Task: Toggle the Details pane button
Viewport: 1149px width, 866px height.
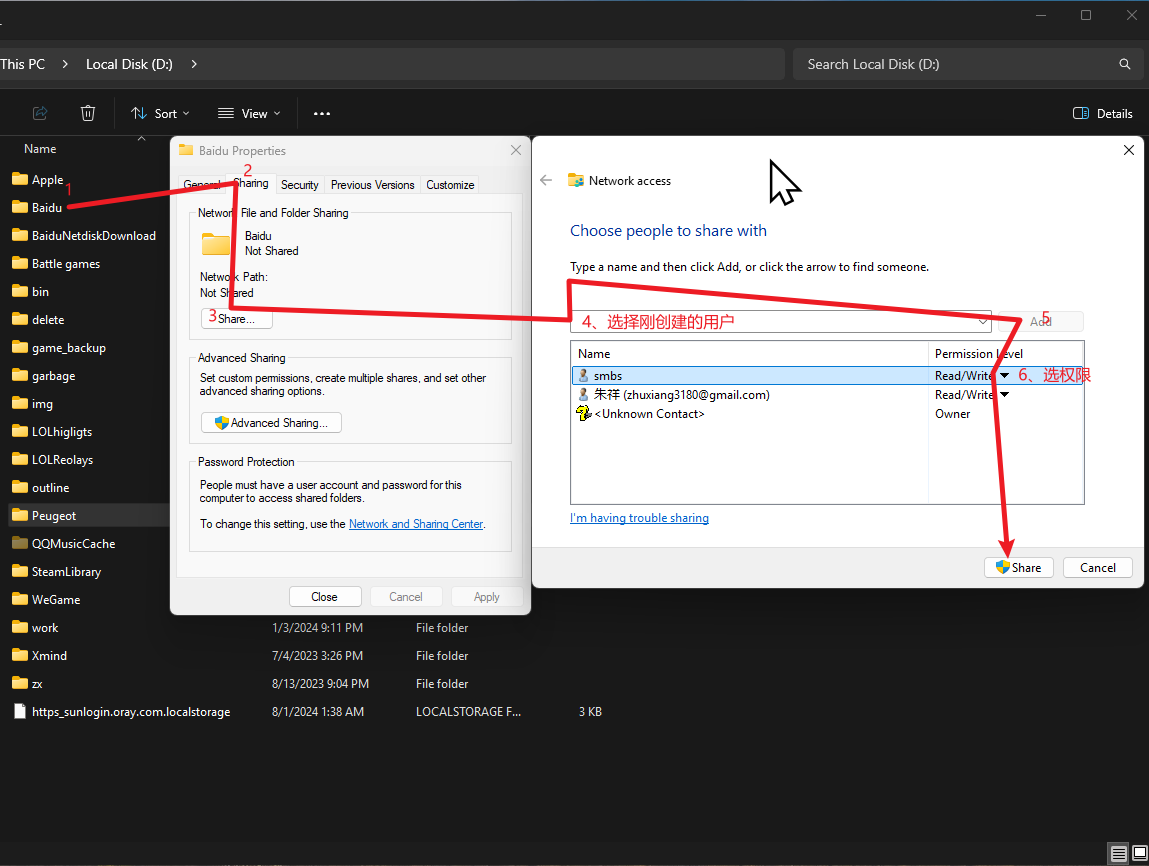Action: click(1102, 113)
